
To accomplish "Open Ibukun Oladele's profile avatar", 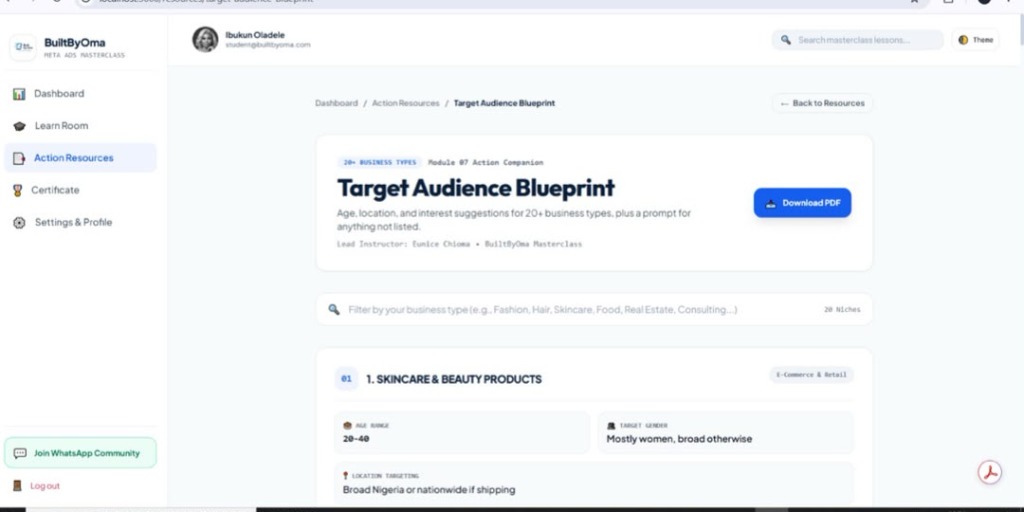I will tap(205, 39).
